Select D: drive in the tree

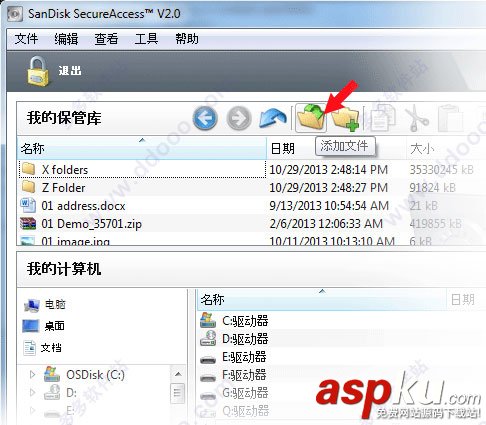(71, 393)
